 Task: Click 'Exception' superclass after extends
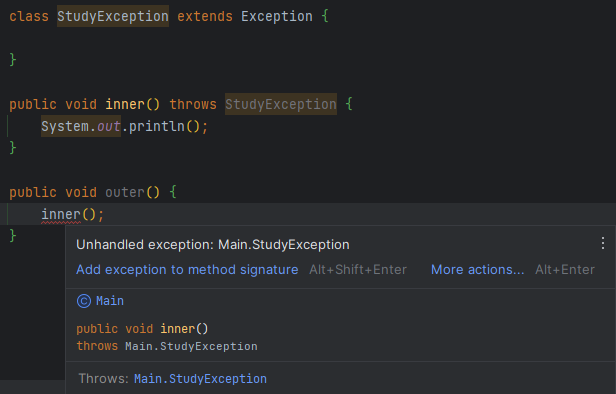[x=277, y=16]
